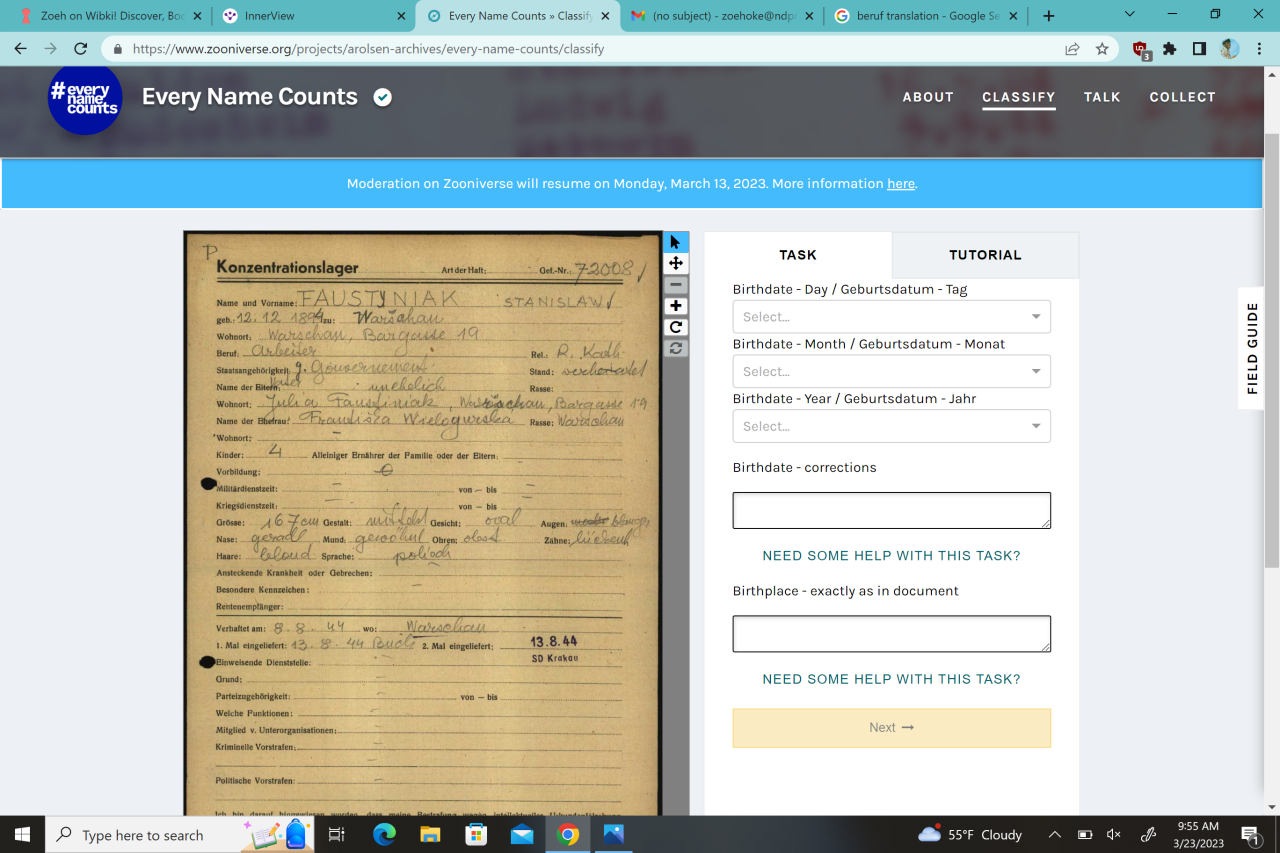Switch to the beruf translation Google tab
The image size is (1280, 853).
[x=924, y=16]
